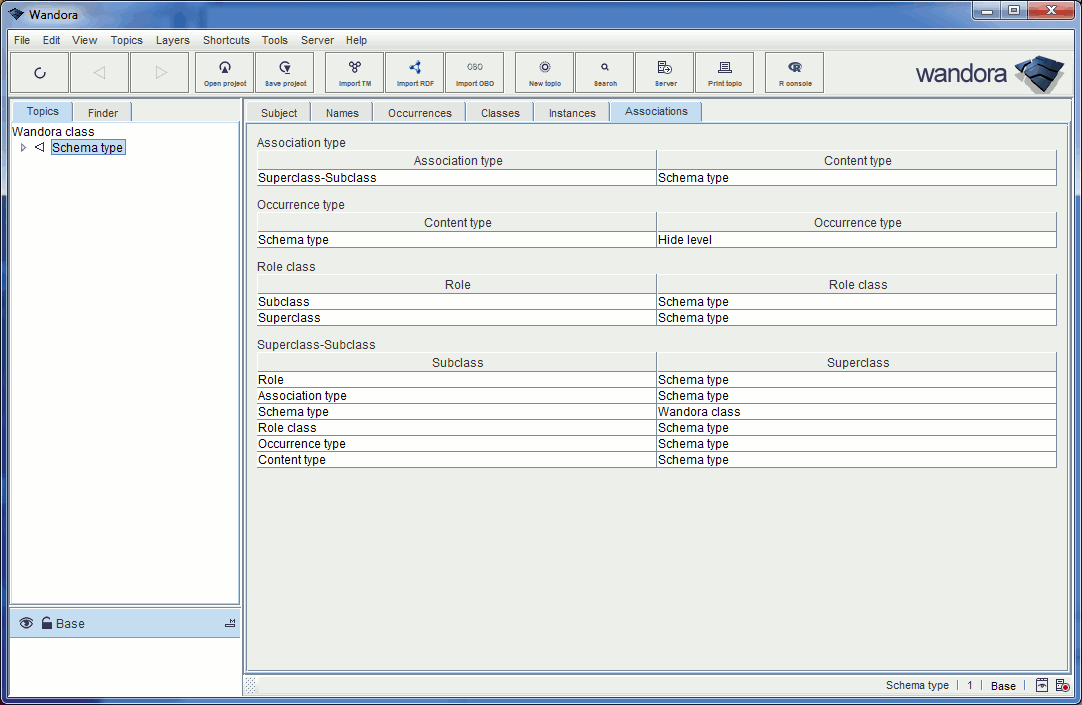Import an OBO file via toolbar icon
Screen dimensions: 1082x705
[x=474, y=72]
